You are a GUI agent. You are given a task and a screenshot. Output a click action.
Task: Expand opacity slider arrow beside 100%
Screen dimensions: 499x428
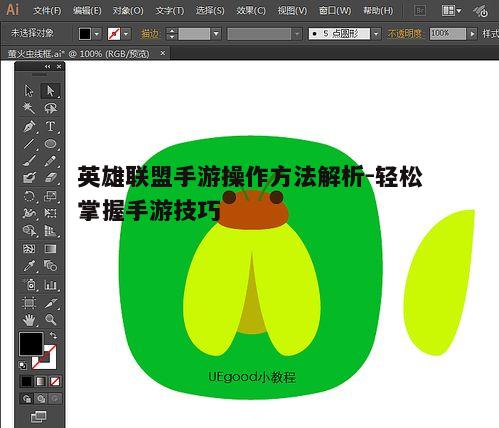click(472, 34)
